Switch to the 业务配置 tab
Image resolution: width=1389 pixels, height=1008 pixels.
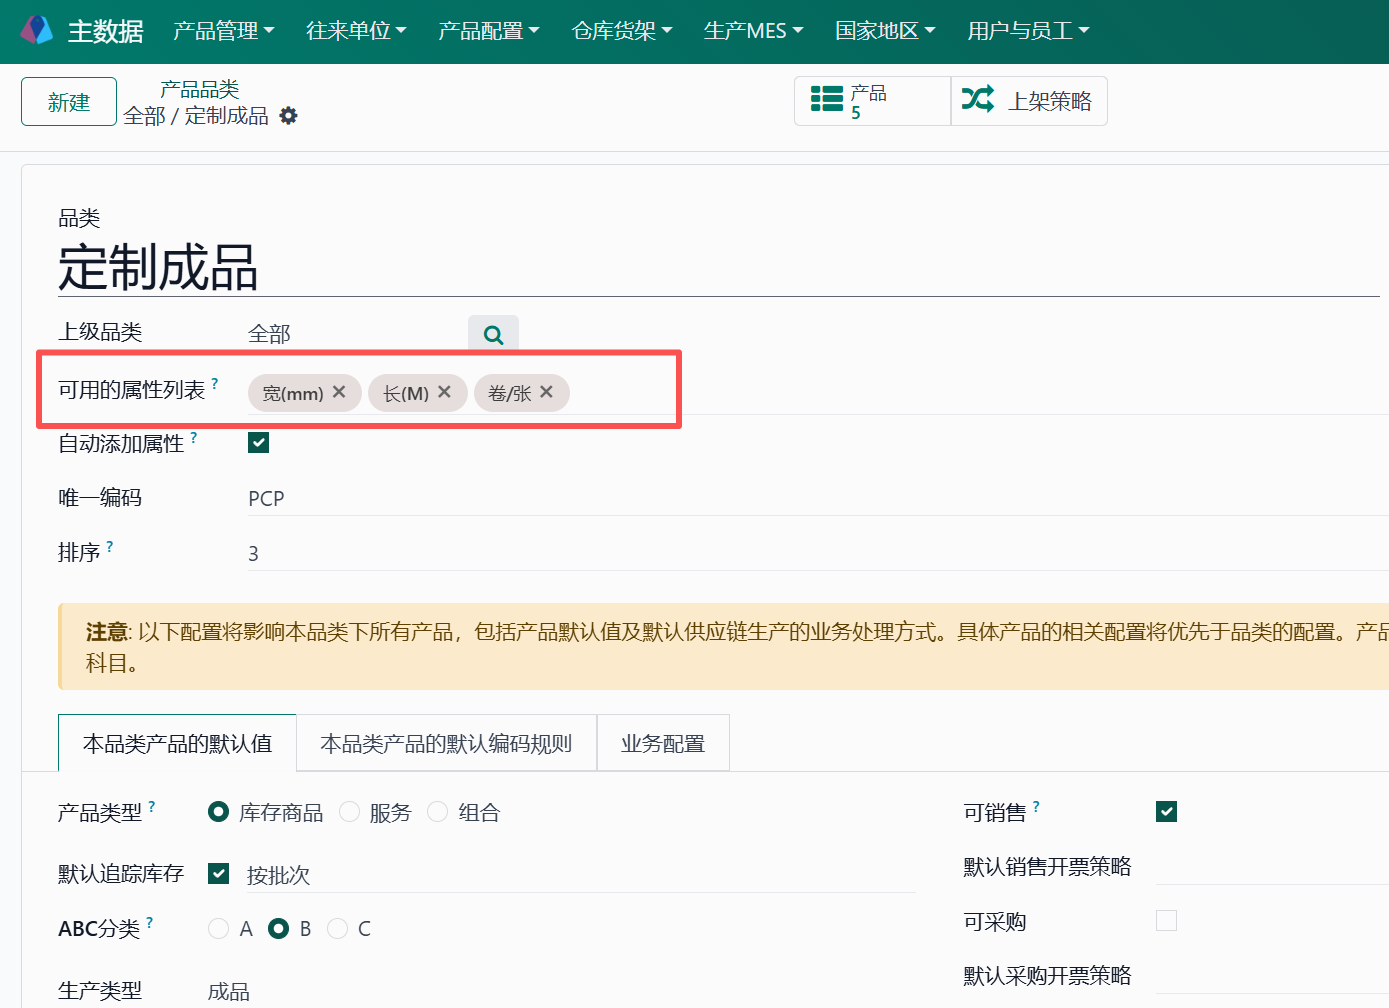pos(662,742)
